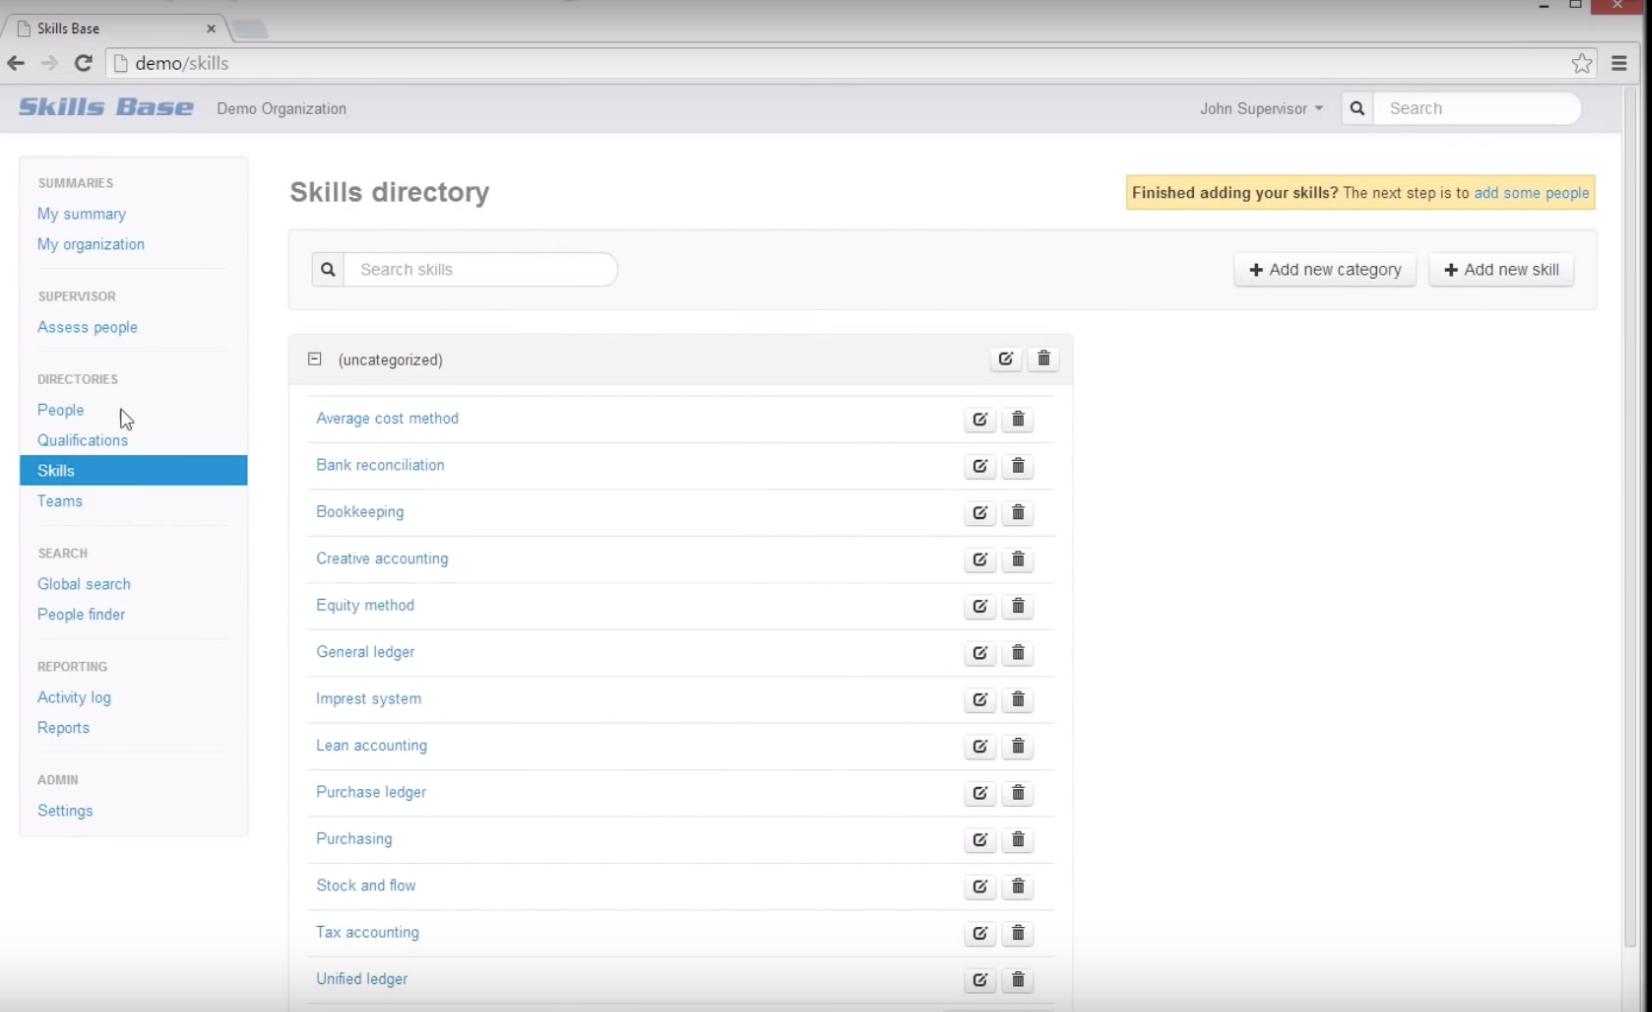Delete the Creative accounting skill
This screenshot has height=1012, width=1652.
(1018, 559)
